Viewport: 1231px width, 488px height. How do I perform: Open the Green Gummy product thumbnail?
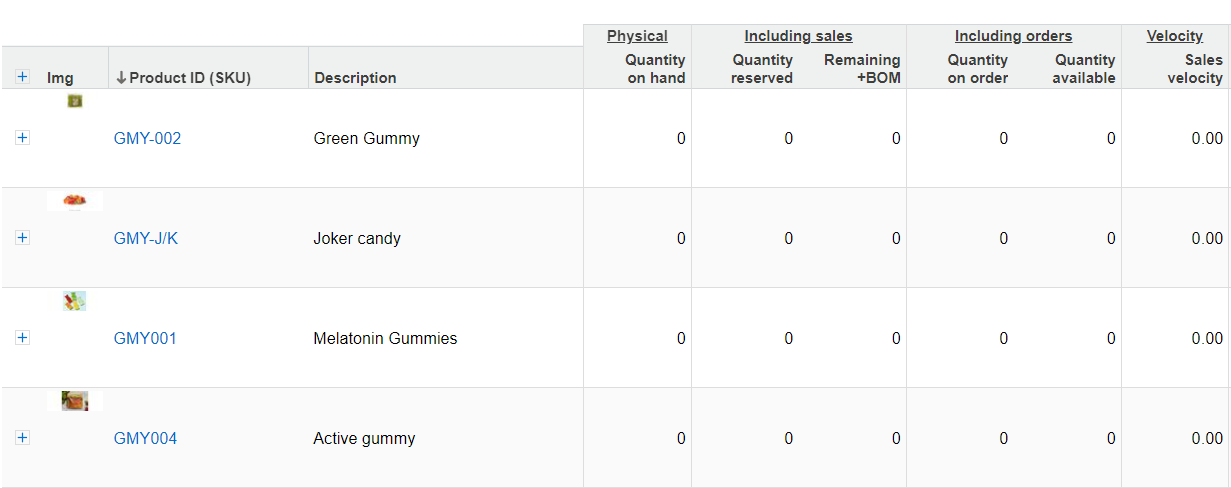[74, 101]
